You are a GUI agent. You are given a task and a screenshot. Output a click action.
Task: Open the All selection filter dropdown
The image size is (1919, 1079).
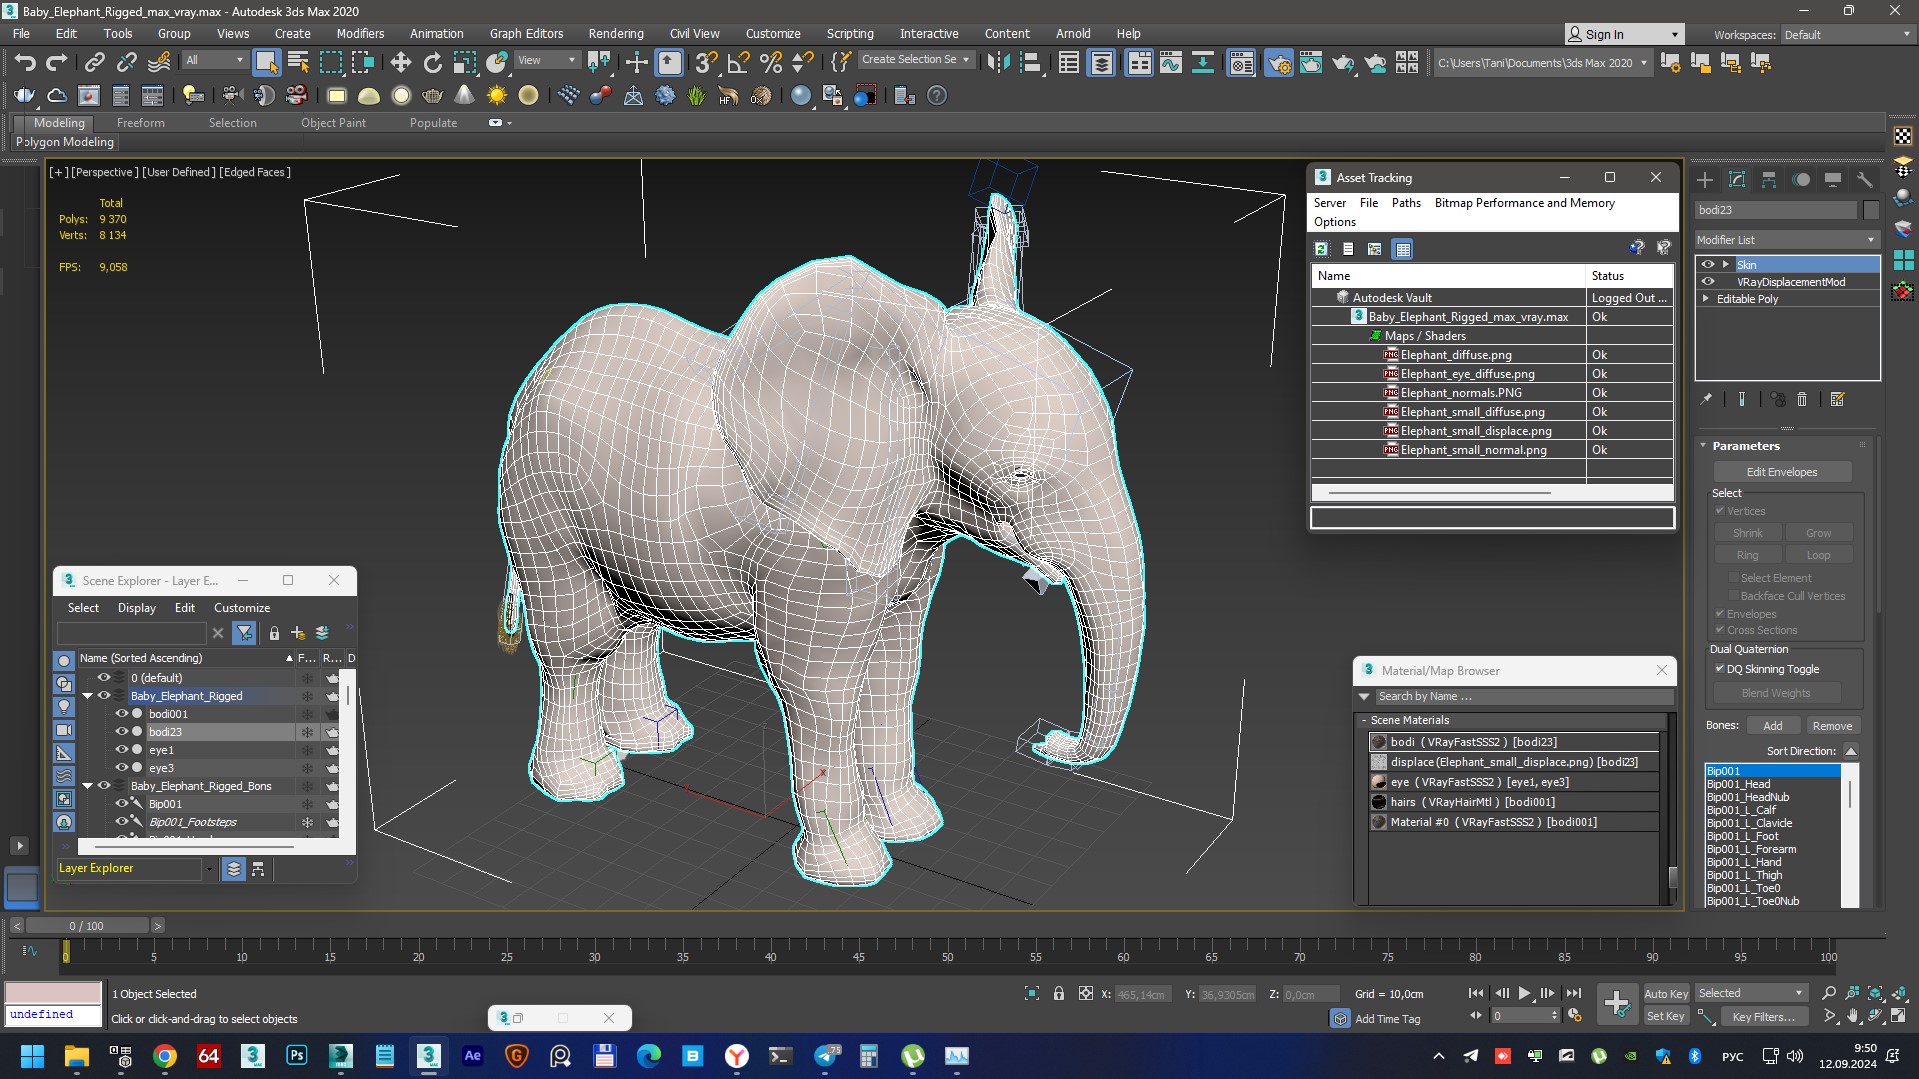(x=214, y=61)
